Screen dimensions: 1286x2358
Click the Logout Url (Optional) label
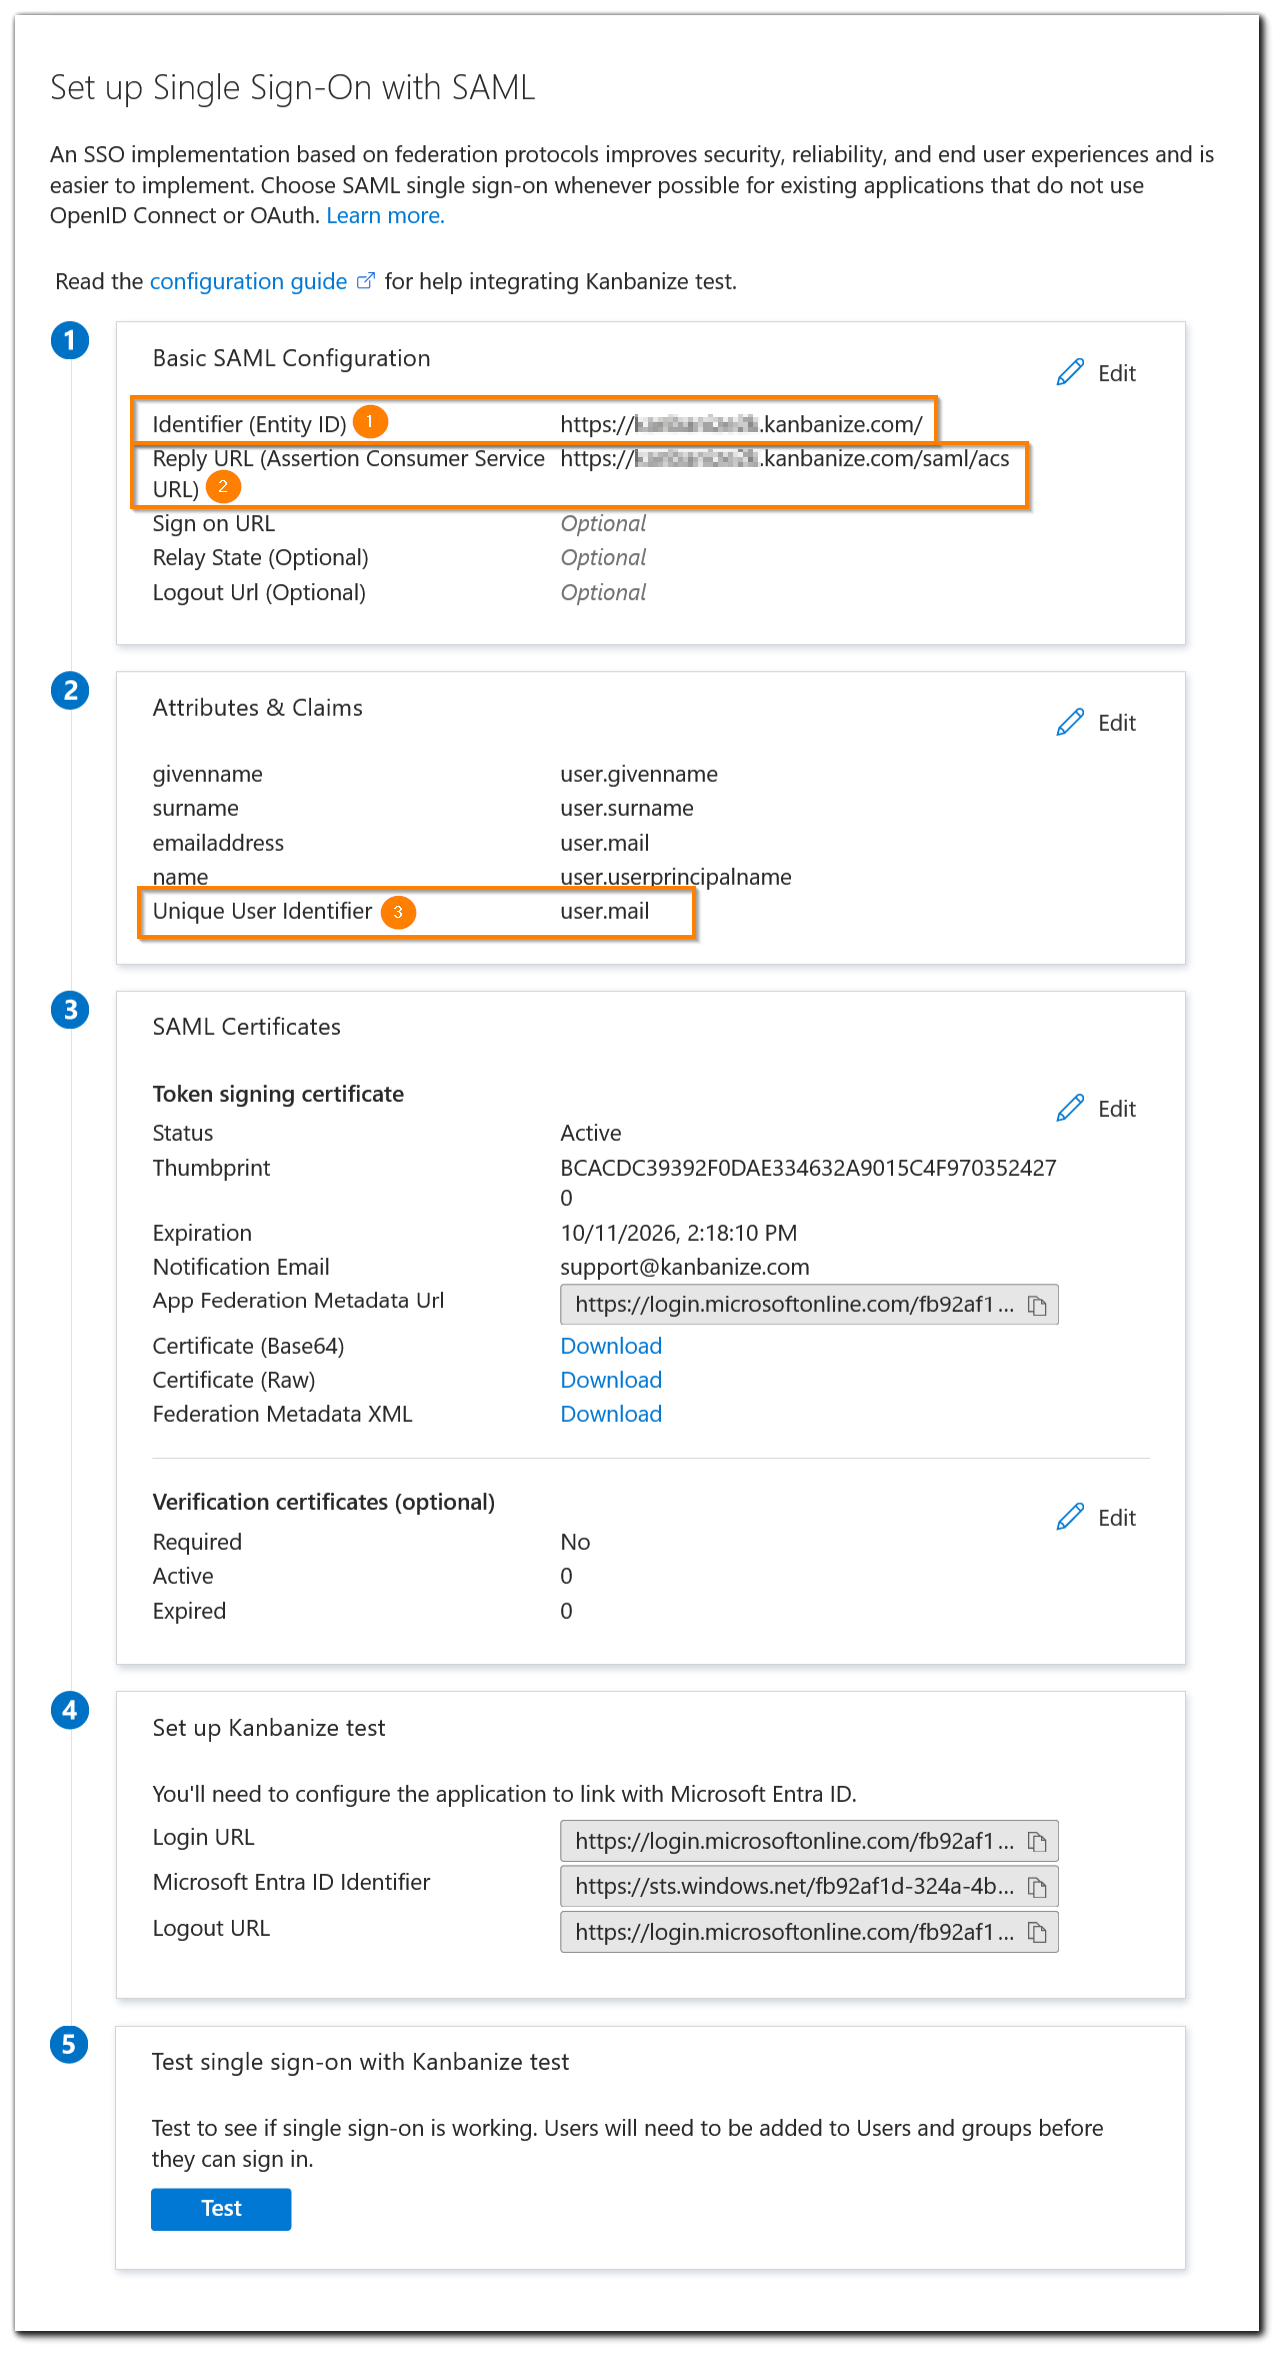[x=259, y=592]
